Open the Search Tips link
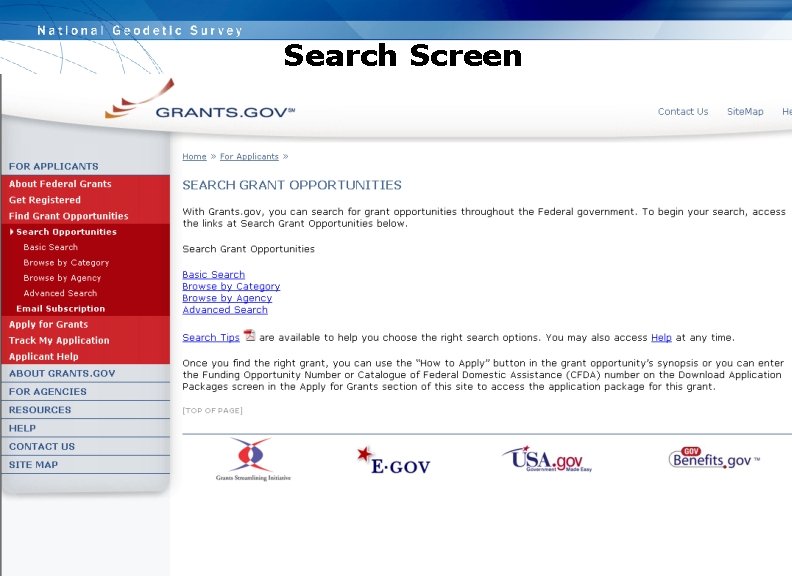This screenshot has width=792, height=576. 211,338
